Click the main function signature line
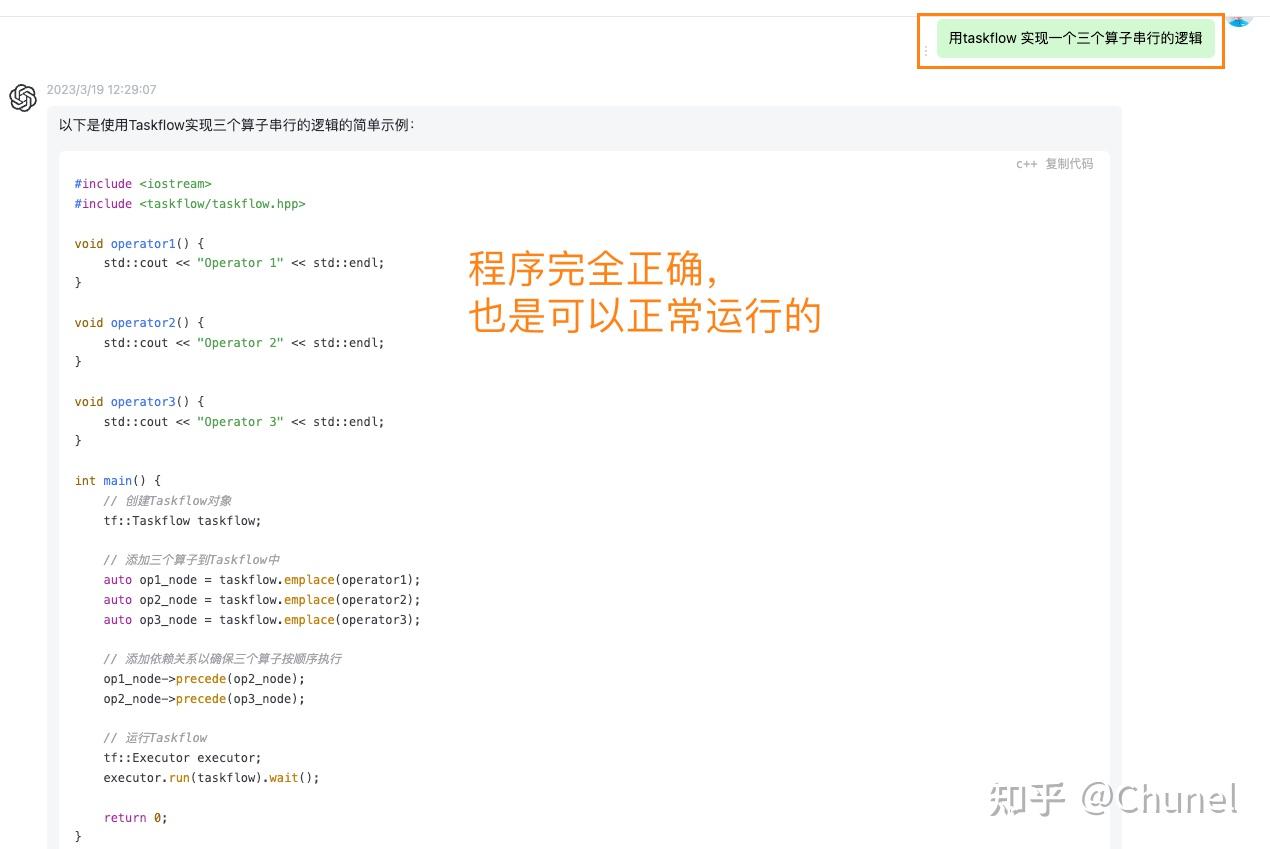 (117, 480)
